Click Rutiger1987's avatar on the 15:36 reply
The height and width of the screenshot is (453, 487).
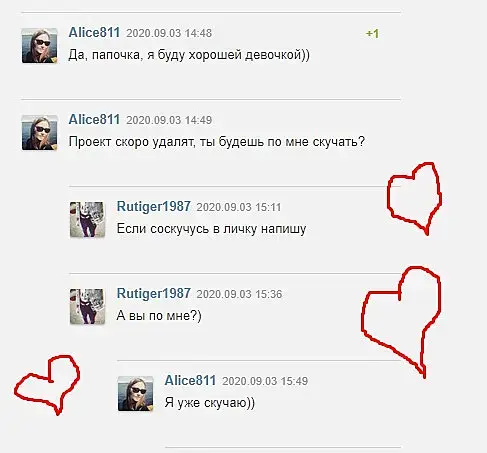click(x=87, y=307)
